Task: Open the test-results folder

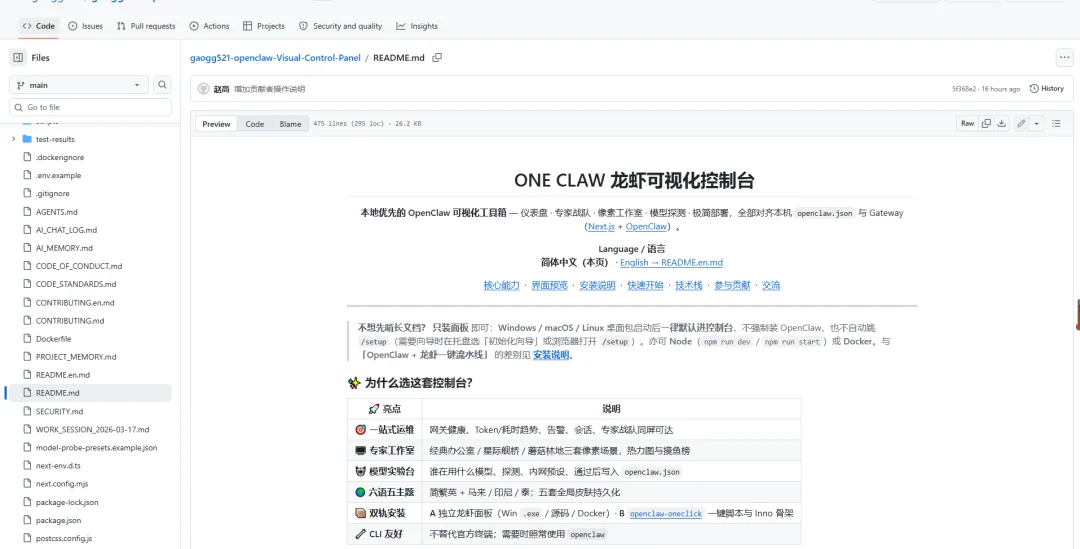Action: coord(55,139)
